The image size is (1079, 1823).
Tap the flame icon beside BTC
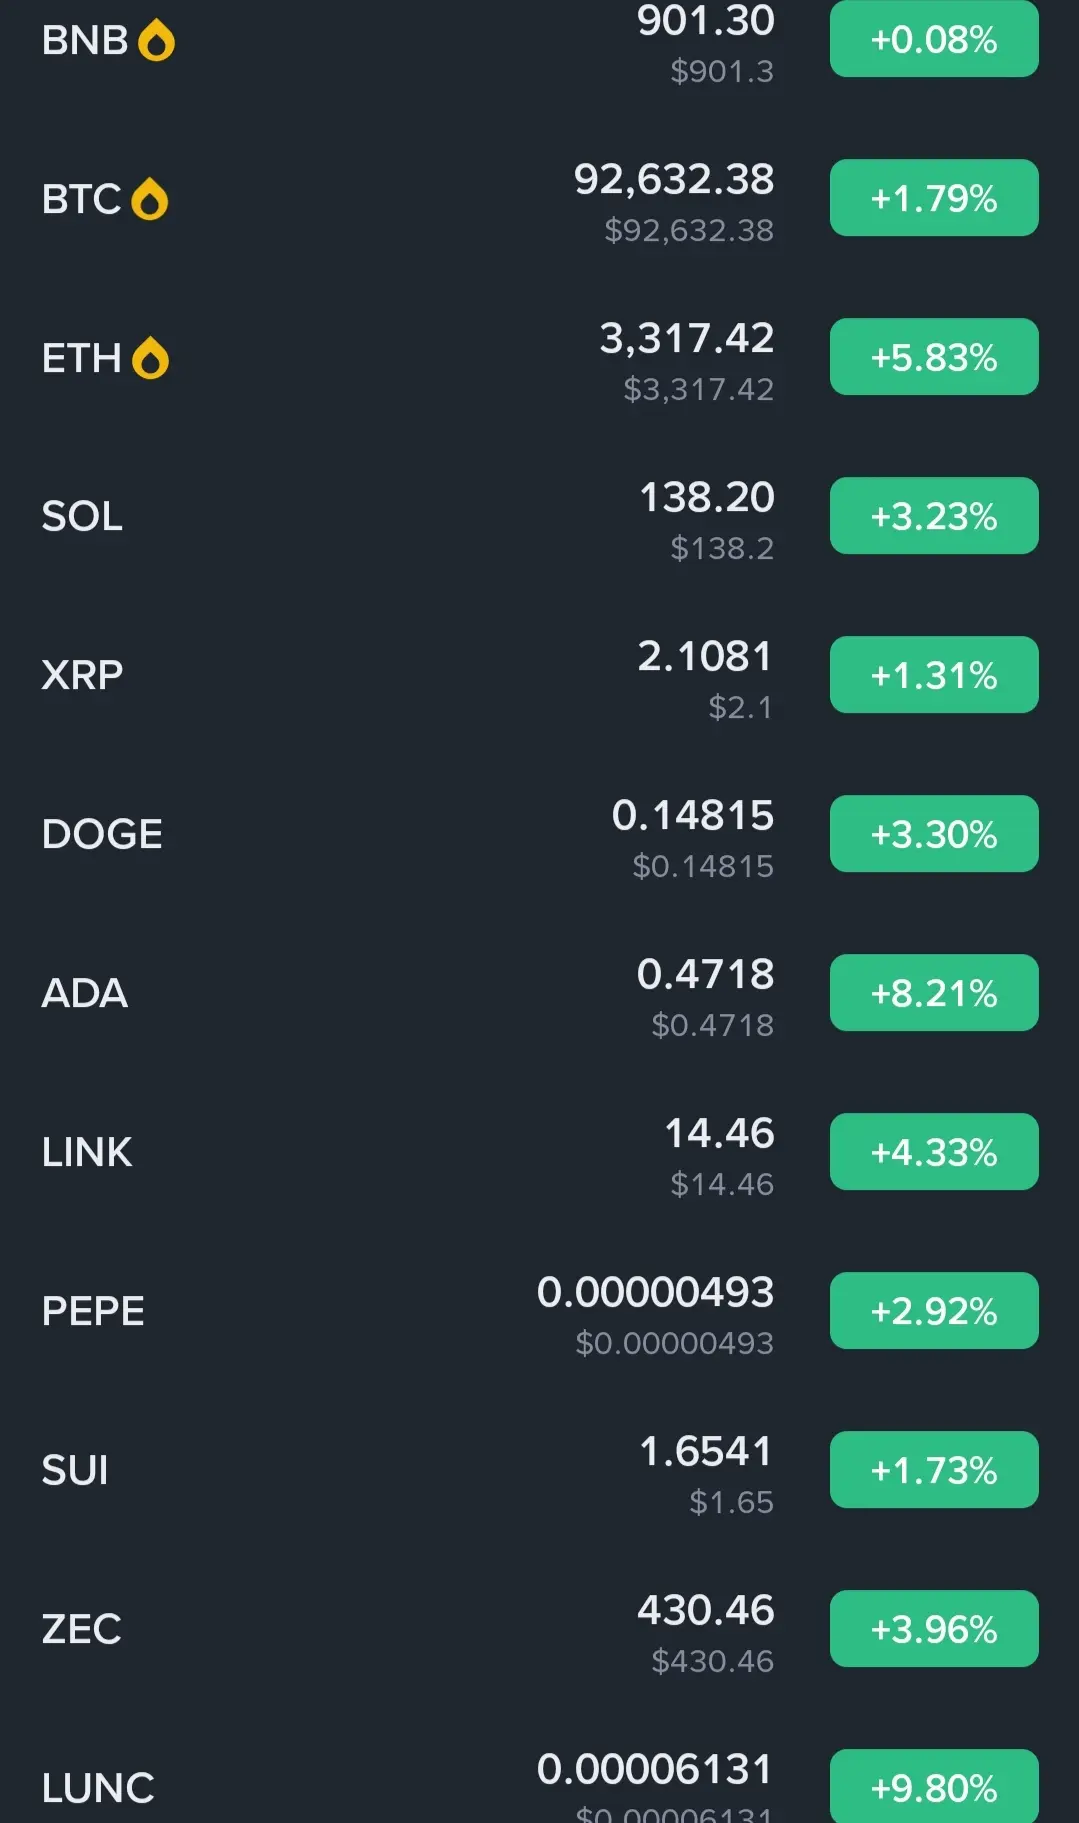pos(150,199)
